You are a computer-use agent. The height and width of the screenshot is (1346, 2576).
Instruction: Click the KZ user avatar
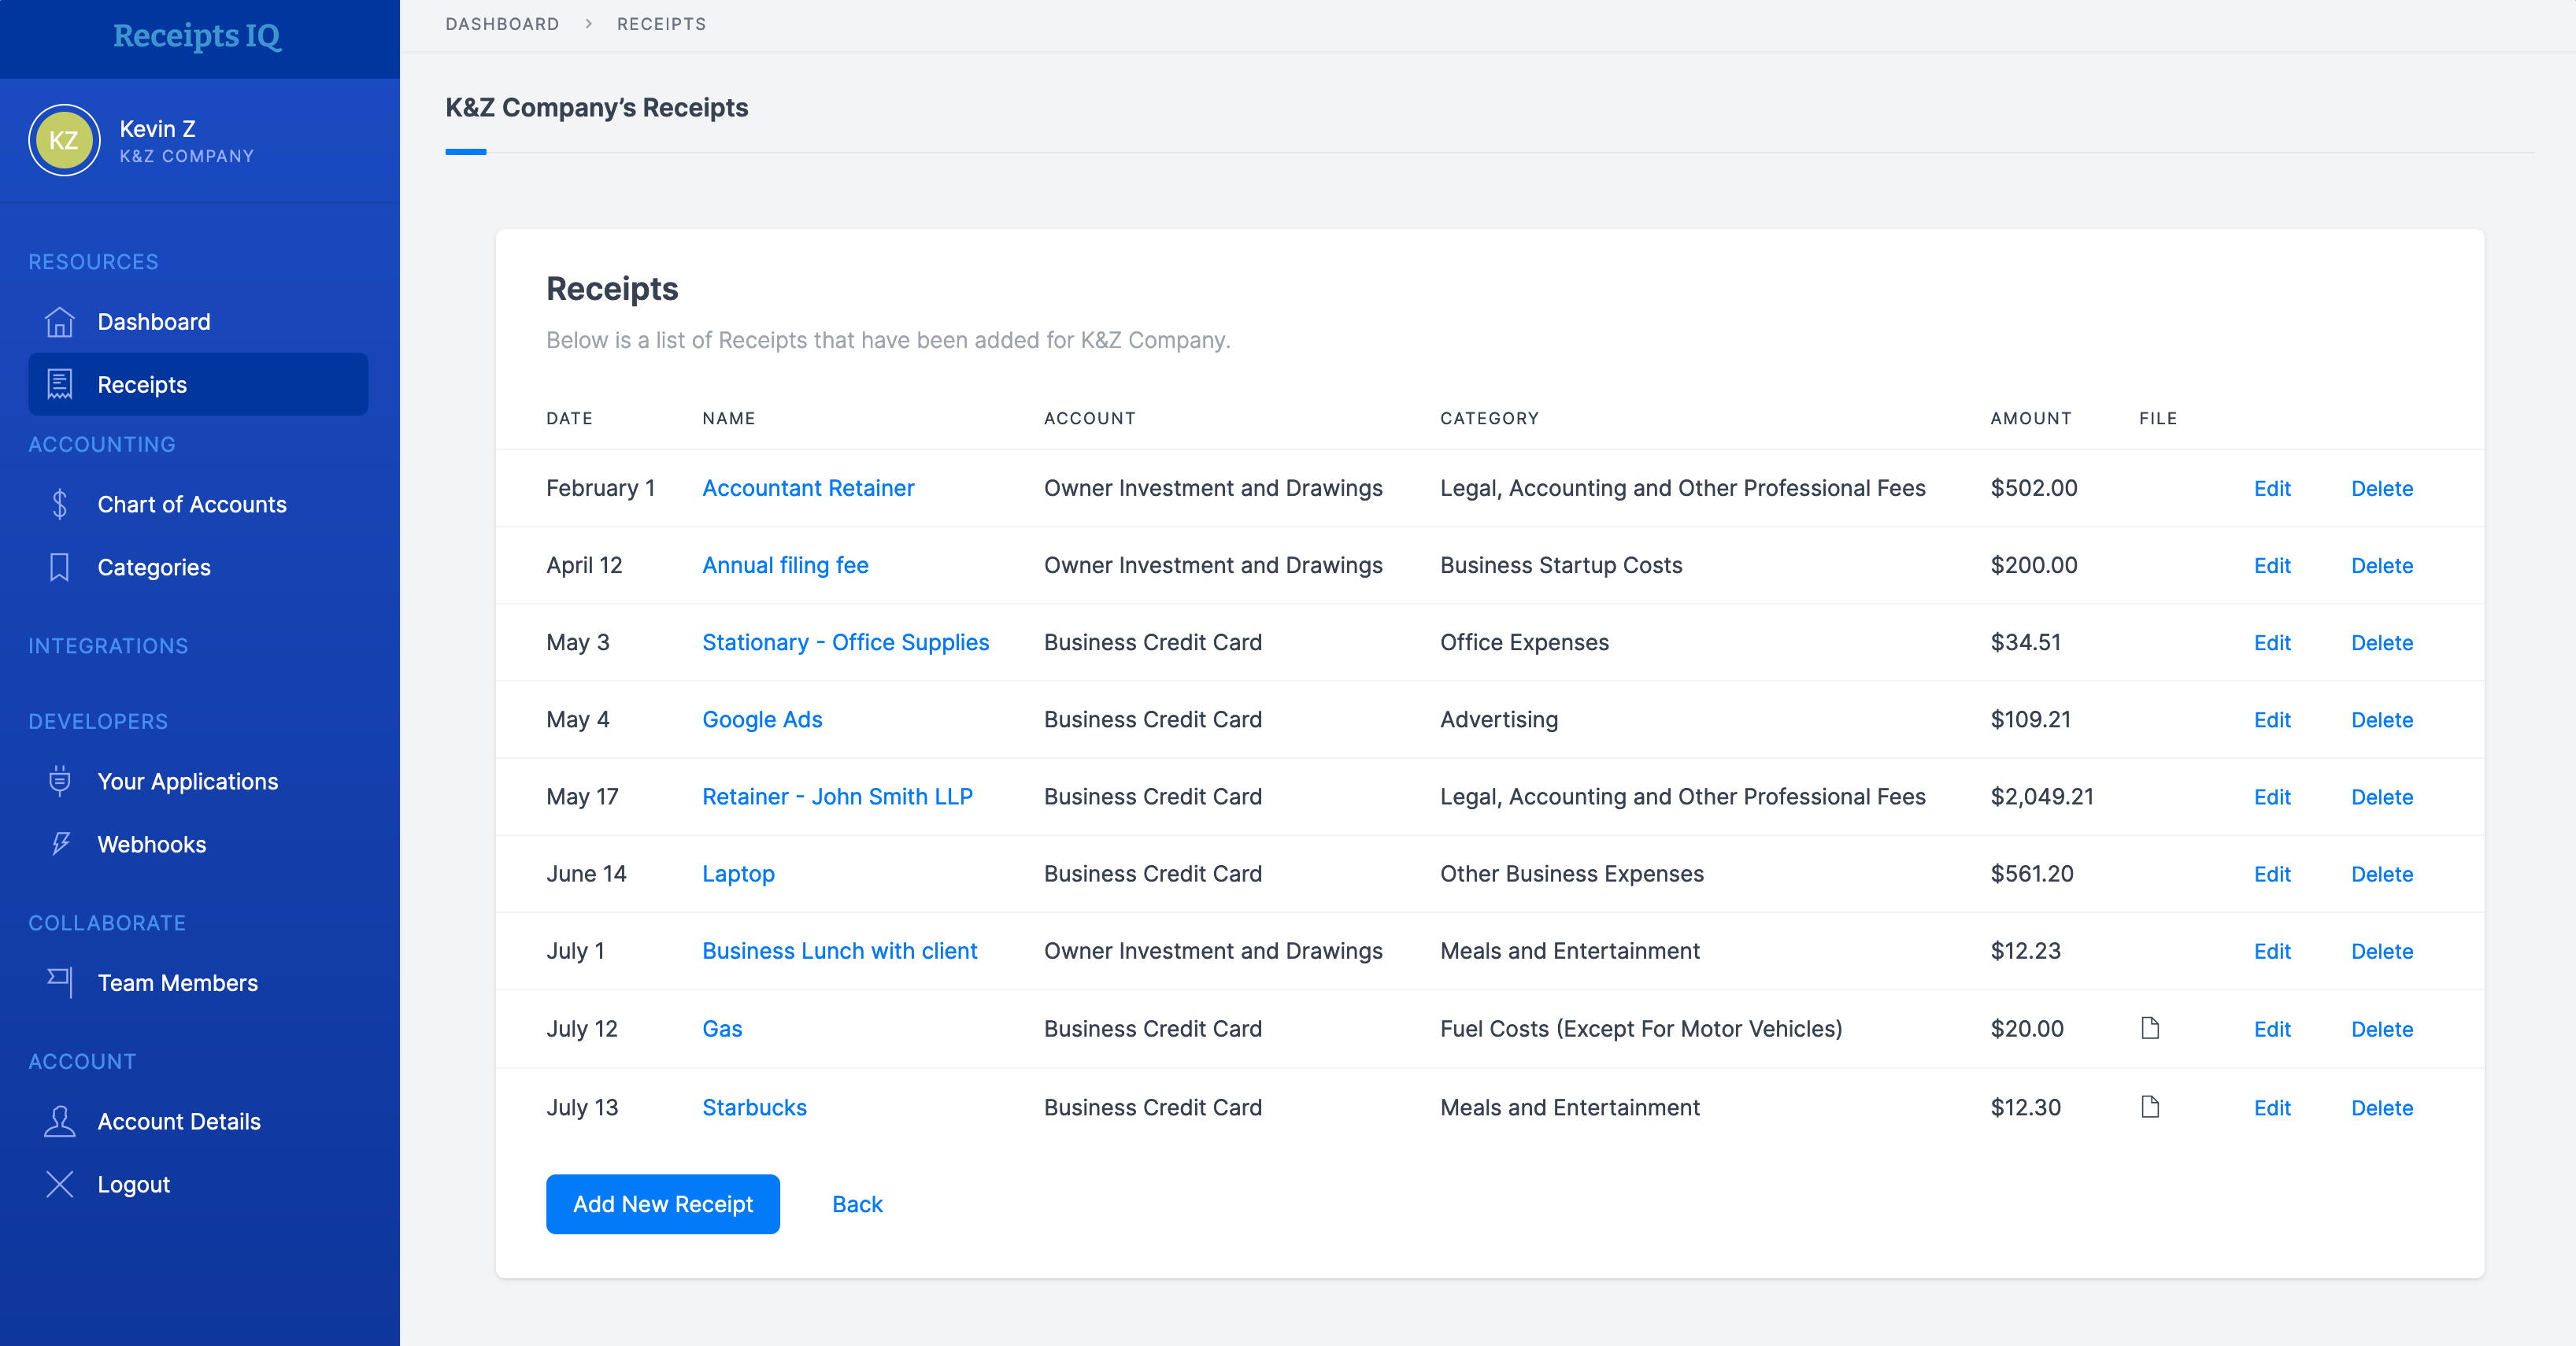(64, 140)
